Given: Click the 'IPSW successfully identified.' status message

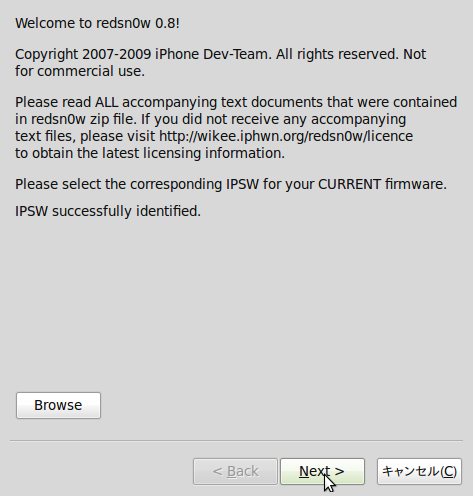Looking at the screenshot, I should (108, 211).
